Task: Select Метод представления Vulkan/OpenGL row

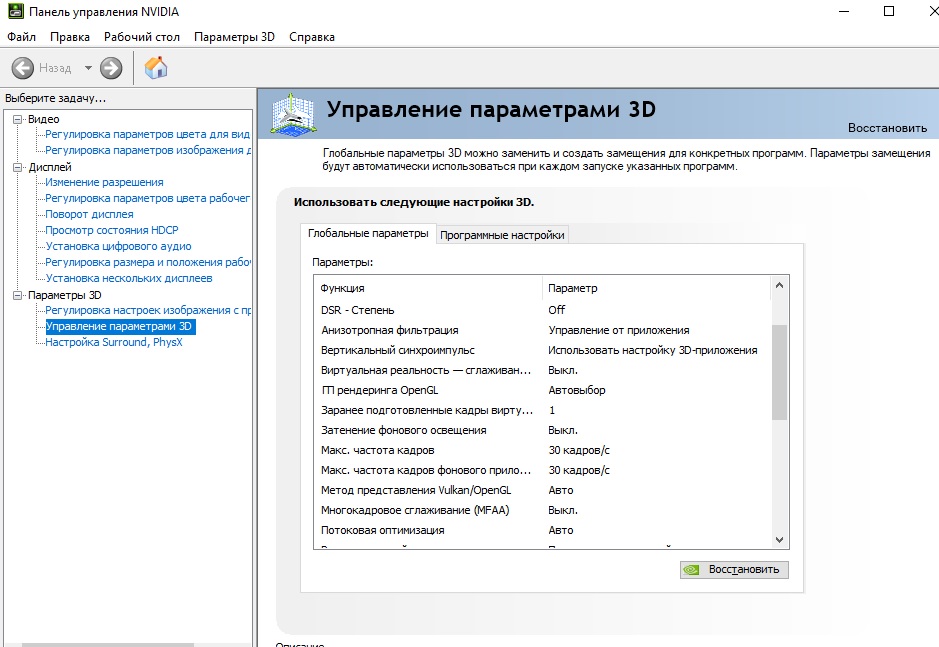Action: tap(541, 490)
